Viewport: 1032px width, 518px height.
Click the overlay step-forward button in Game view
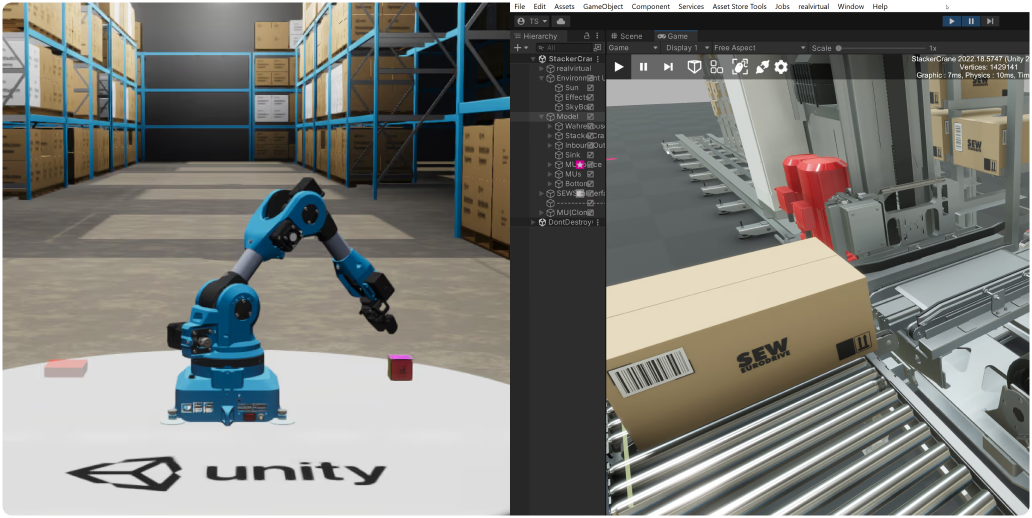click(668, 66)
